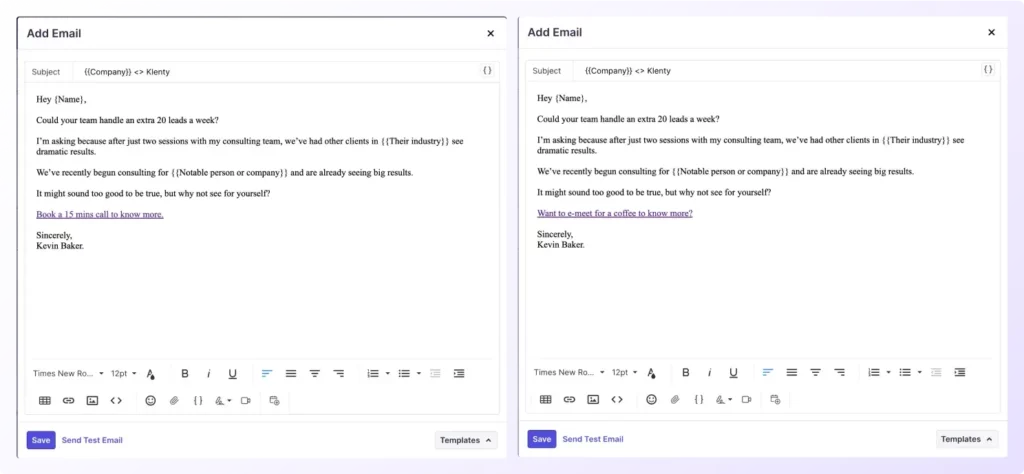Viewport: 1024px width, 474px height.
Task: Click Subject placeholder braces icon, left dialog
Action: [x=487, y=71]
